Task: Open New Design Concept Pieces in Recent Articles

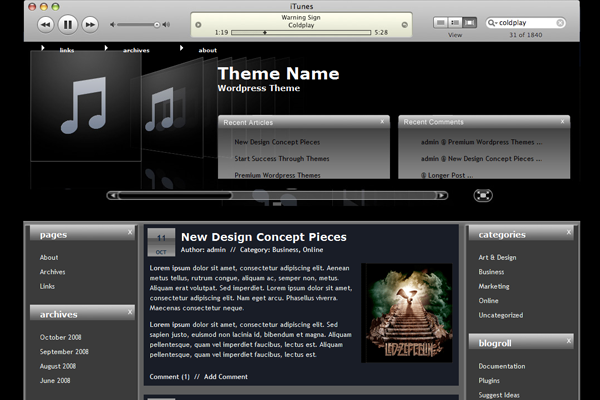Action: point(277,142)
